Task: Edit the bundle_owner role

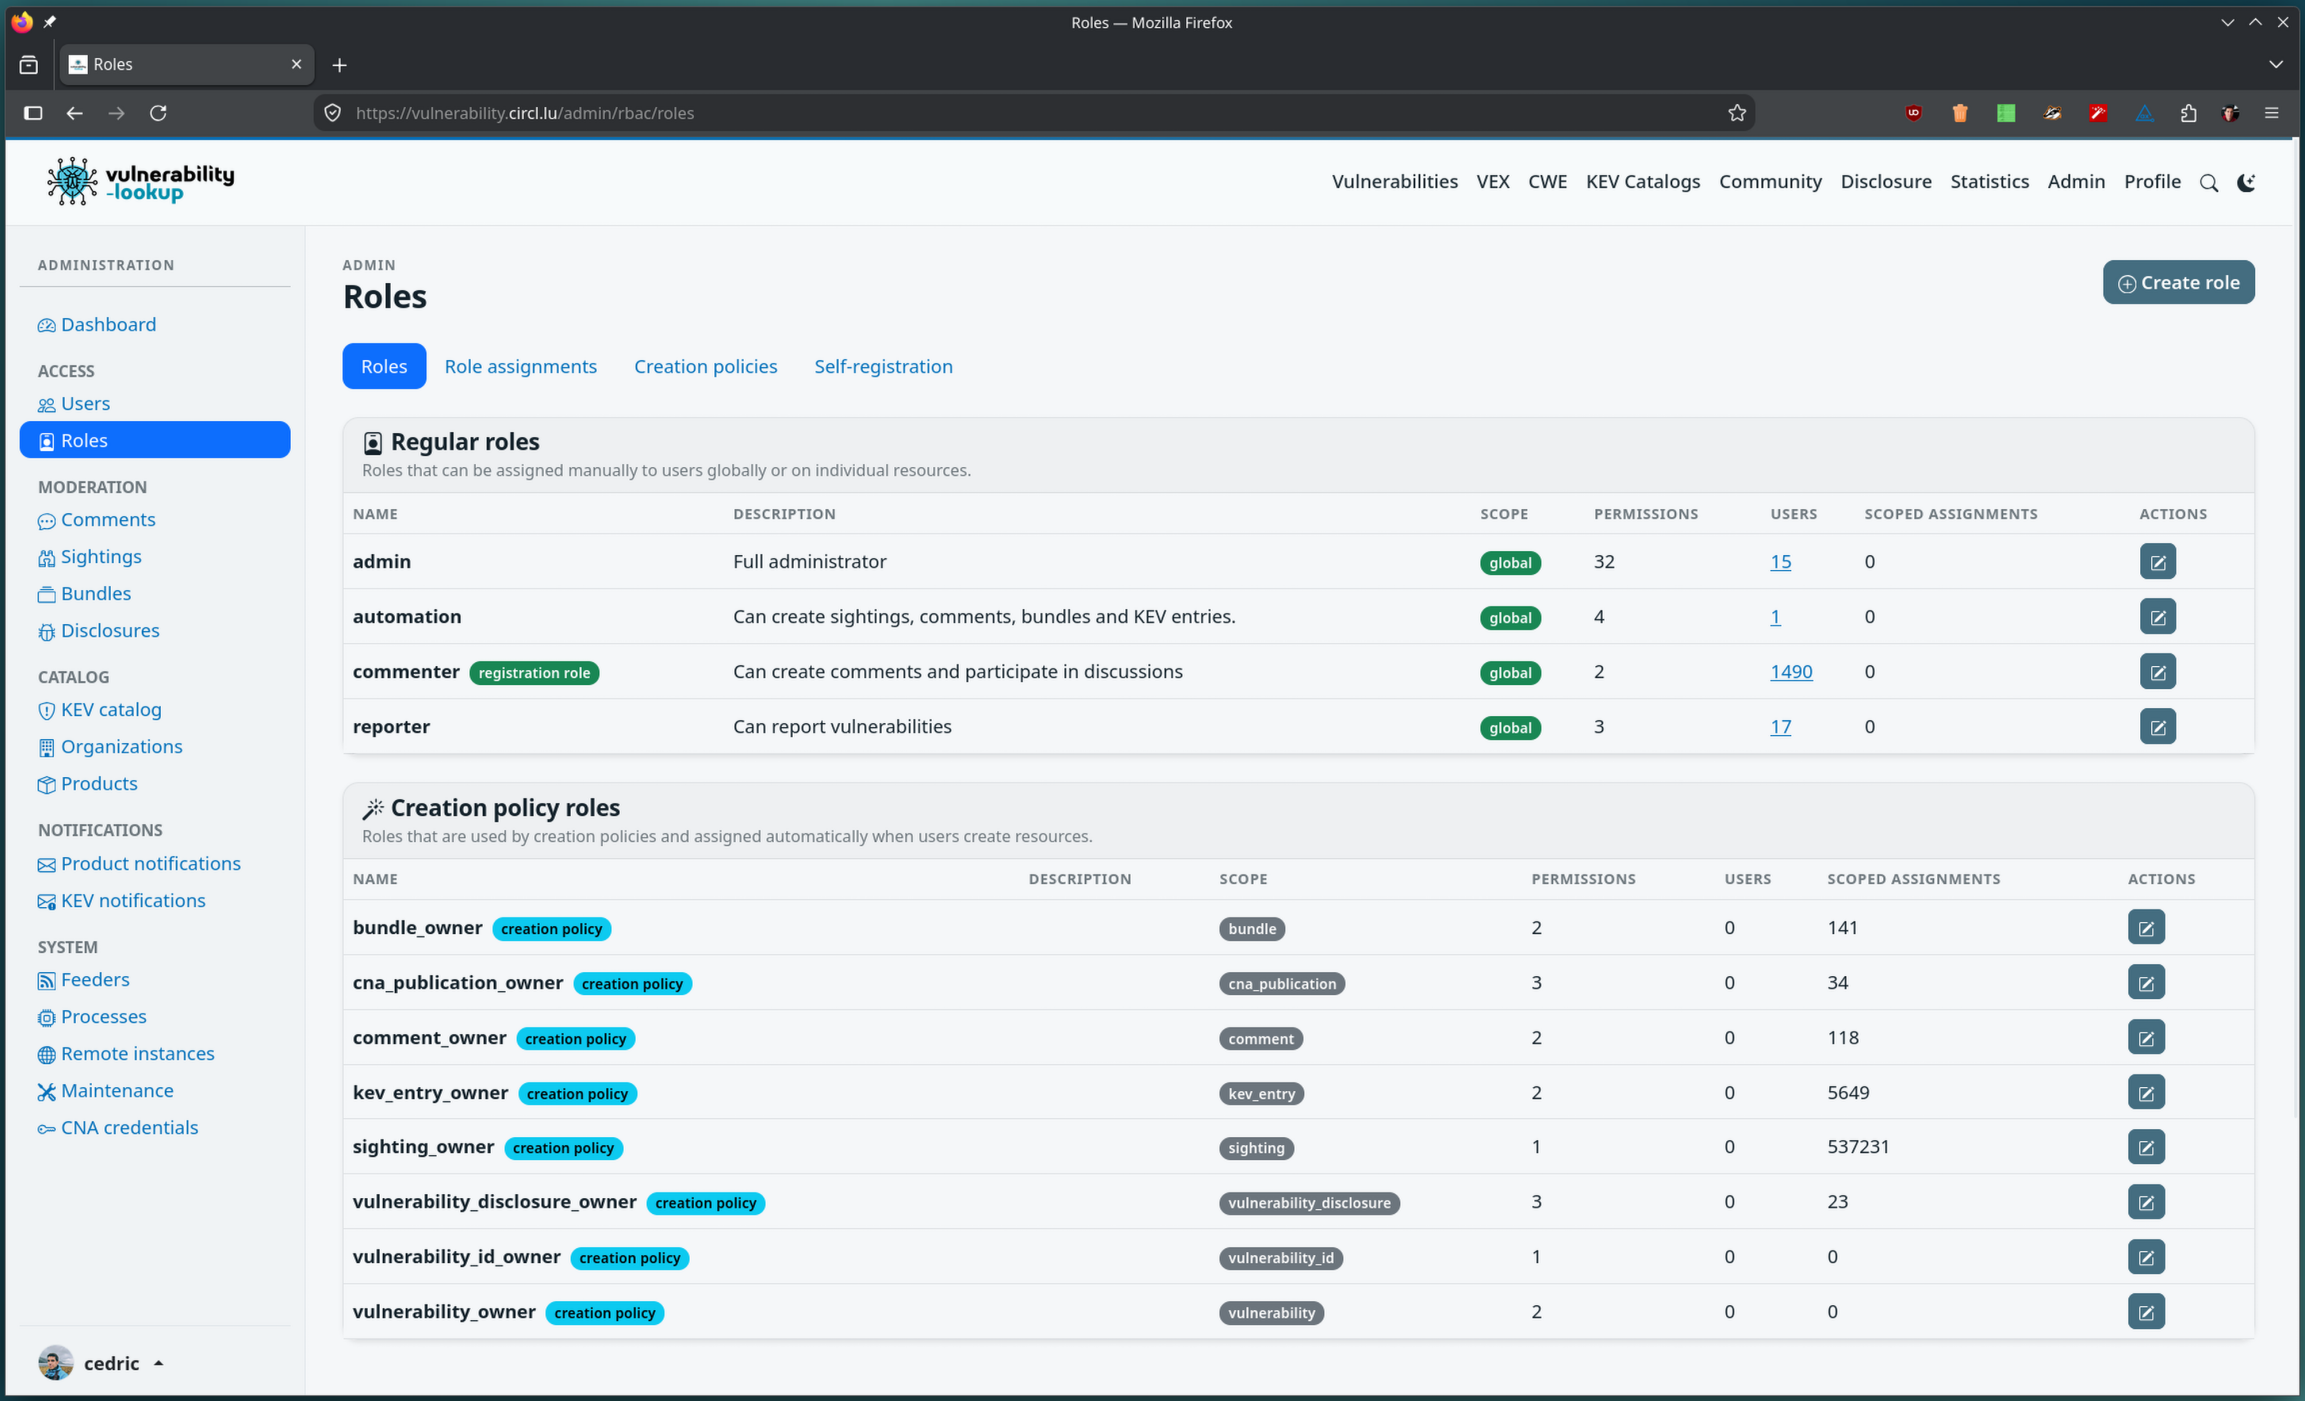Action: click(2146, 928)
